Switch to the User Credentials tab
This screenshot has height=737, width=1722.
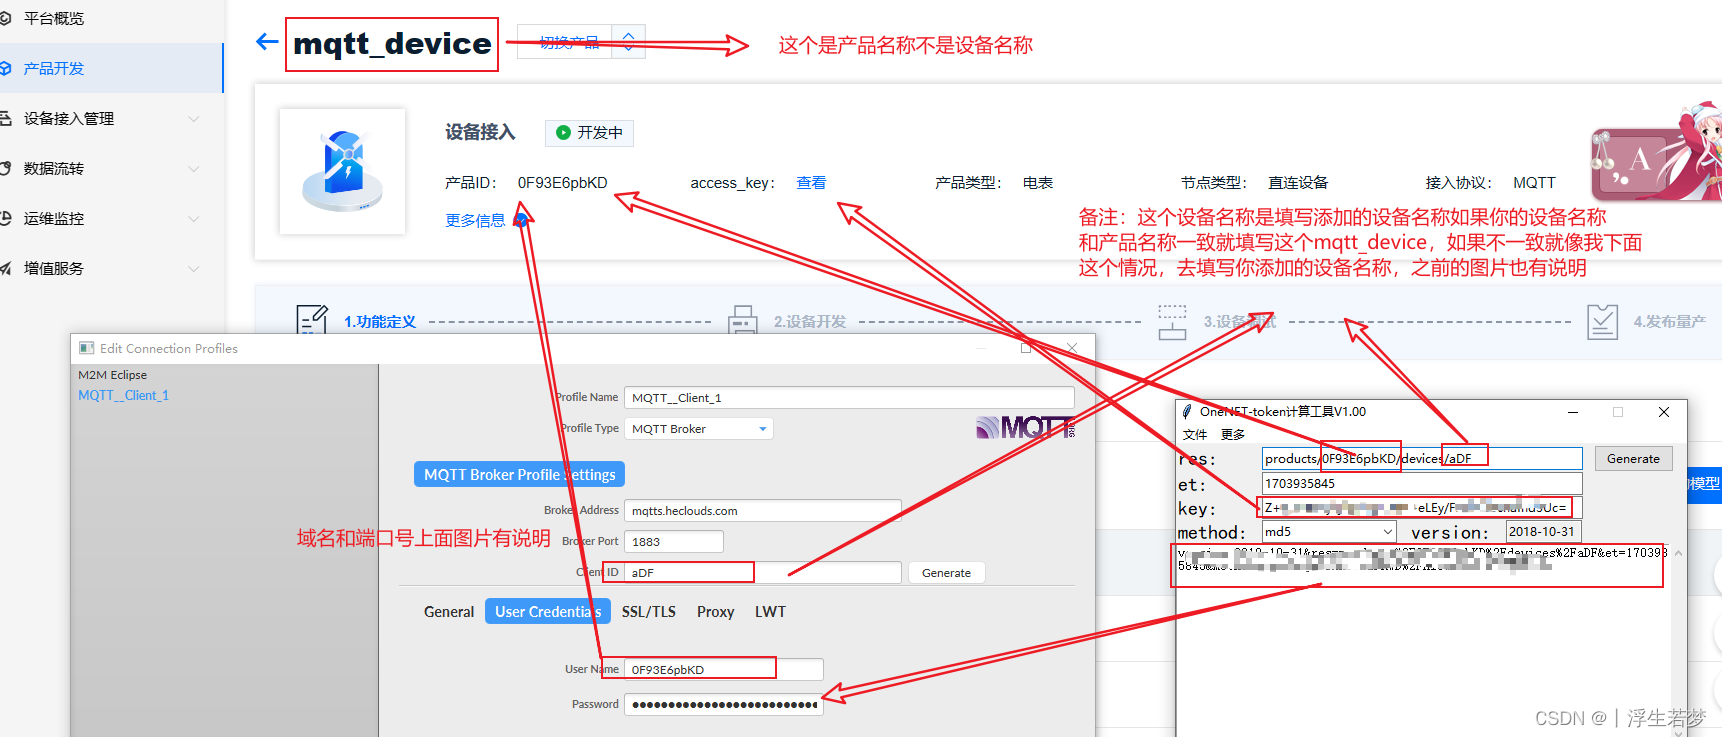click(x=548, y=611)
